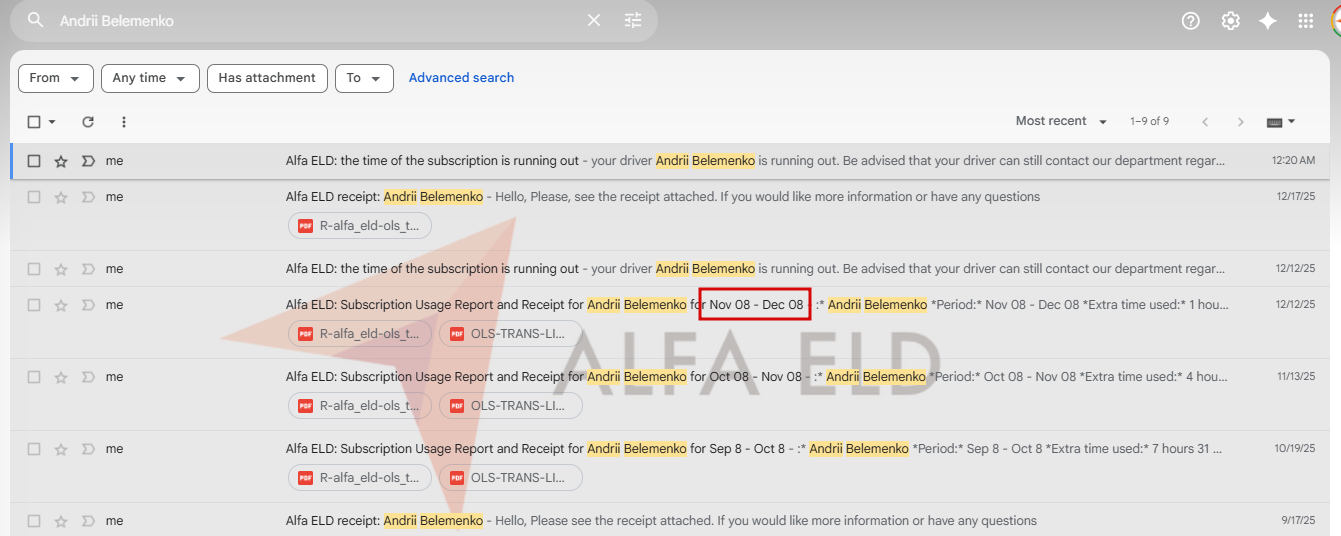Clear the search query with the X icon
This screenshot has width=1341, height=536.
tap(594, 20)
